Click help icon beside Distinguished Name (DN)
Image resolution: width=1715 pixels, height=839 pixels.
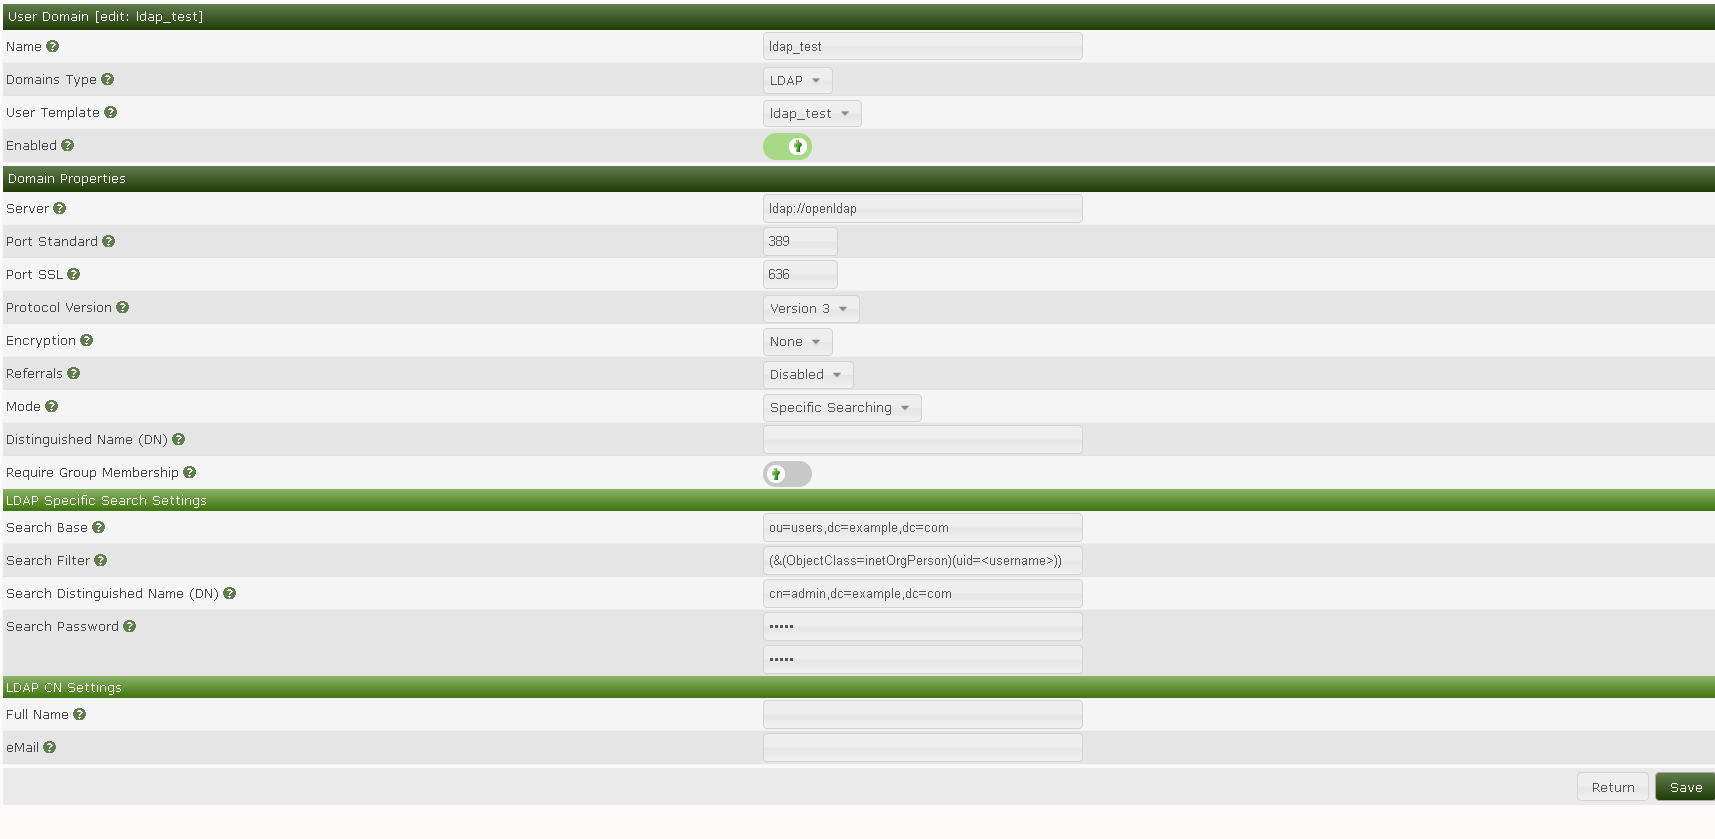pos(179,439)
